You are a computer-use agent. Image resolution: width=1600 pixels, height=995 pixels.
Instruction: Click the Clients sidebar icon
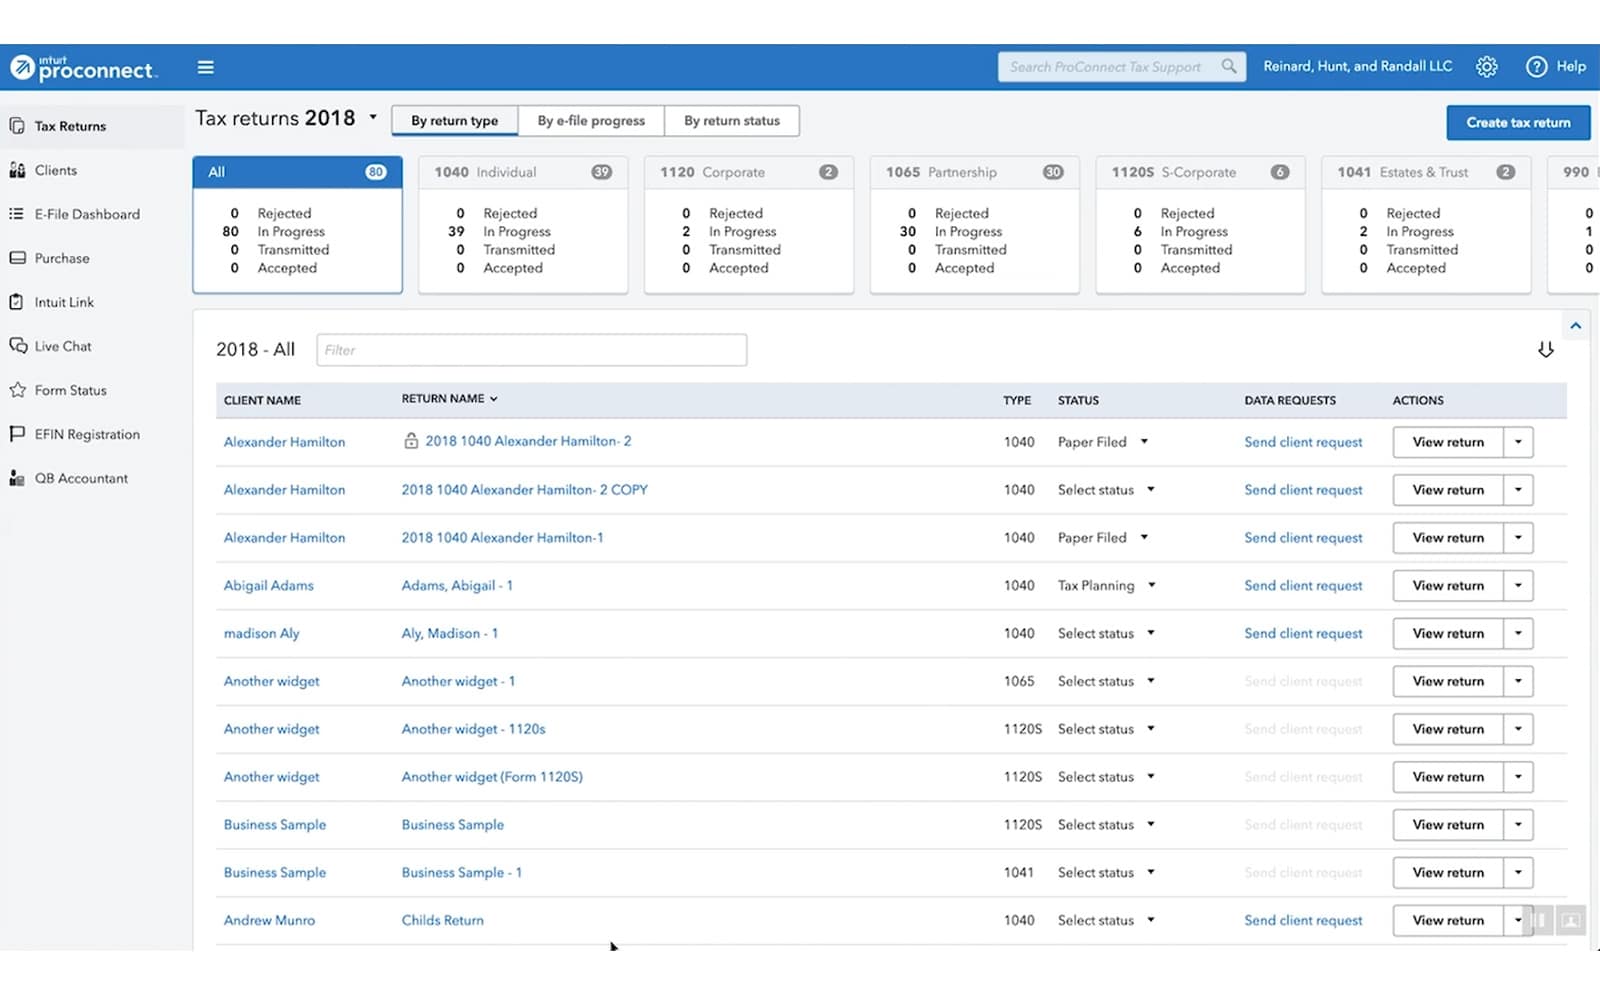(17, 170)
